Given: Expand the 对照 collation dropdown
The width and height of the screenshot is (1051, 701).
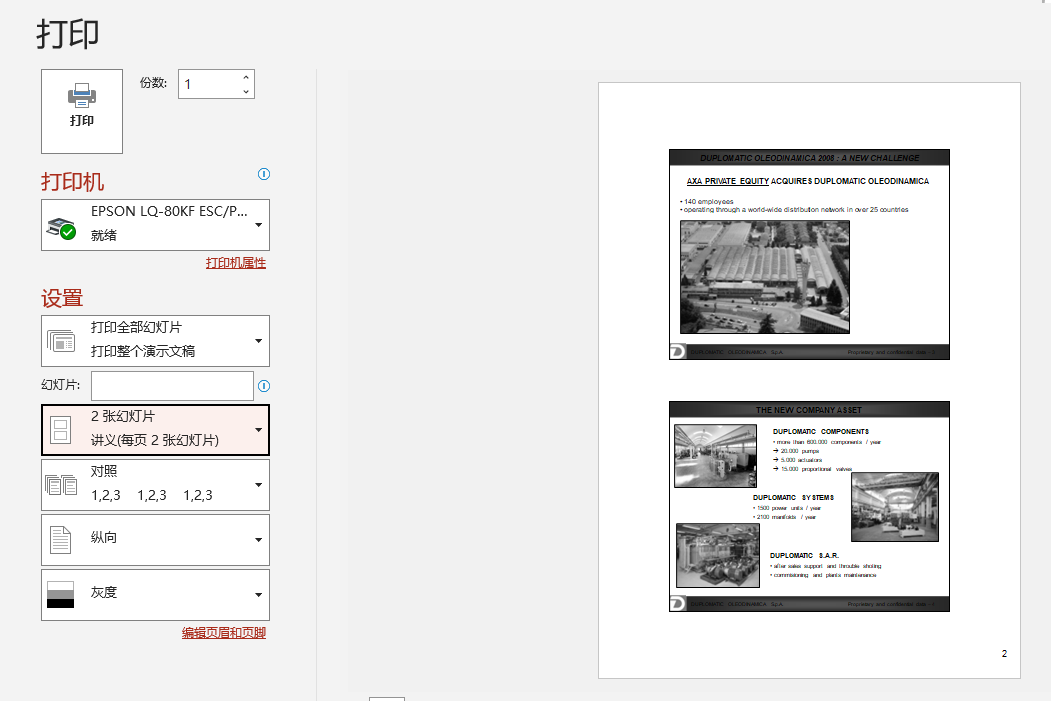Looking at the screenshot, I should point(156,485).
